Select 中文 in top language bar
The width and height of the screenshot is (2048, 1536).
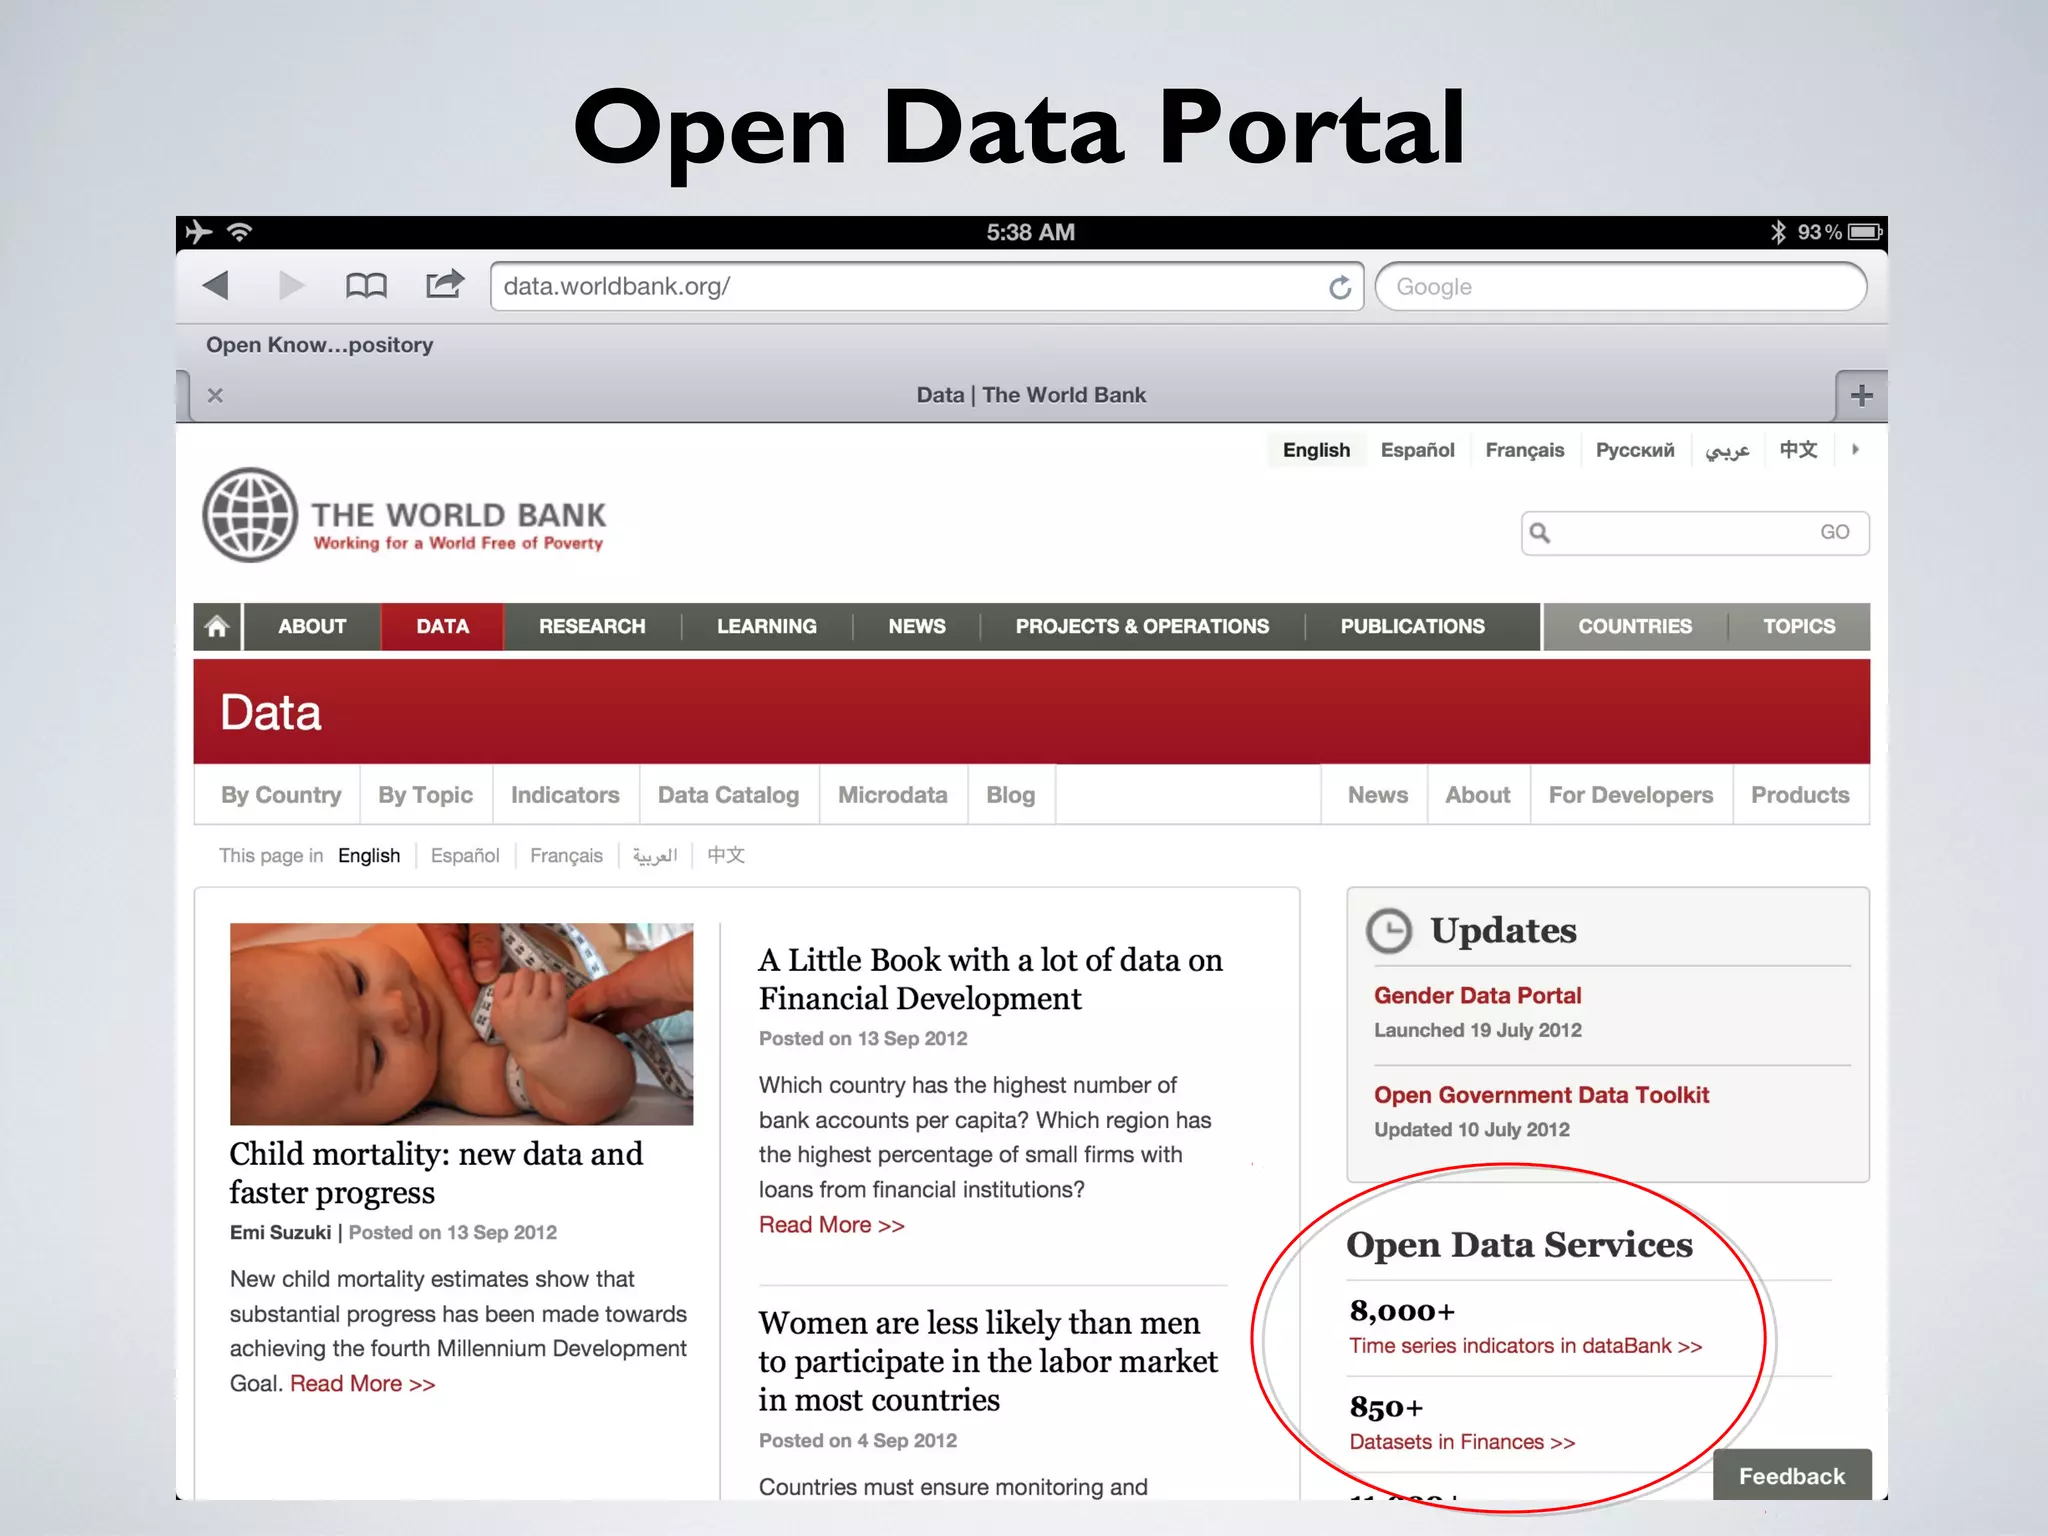click(x=1798, y=450)
